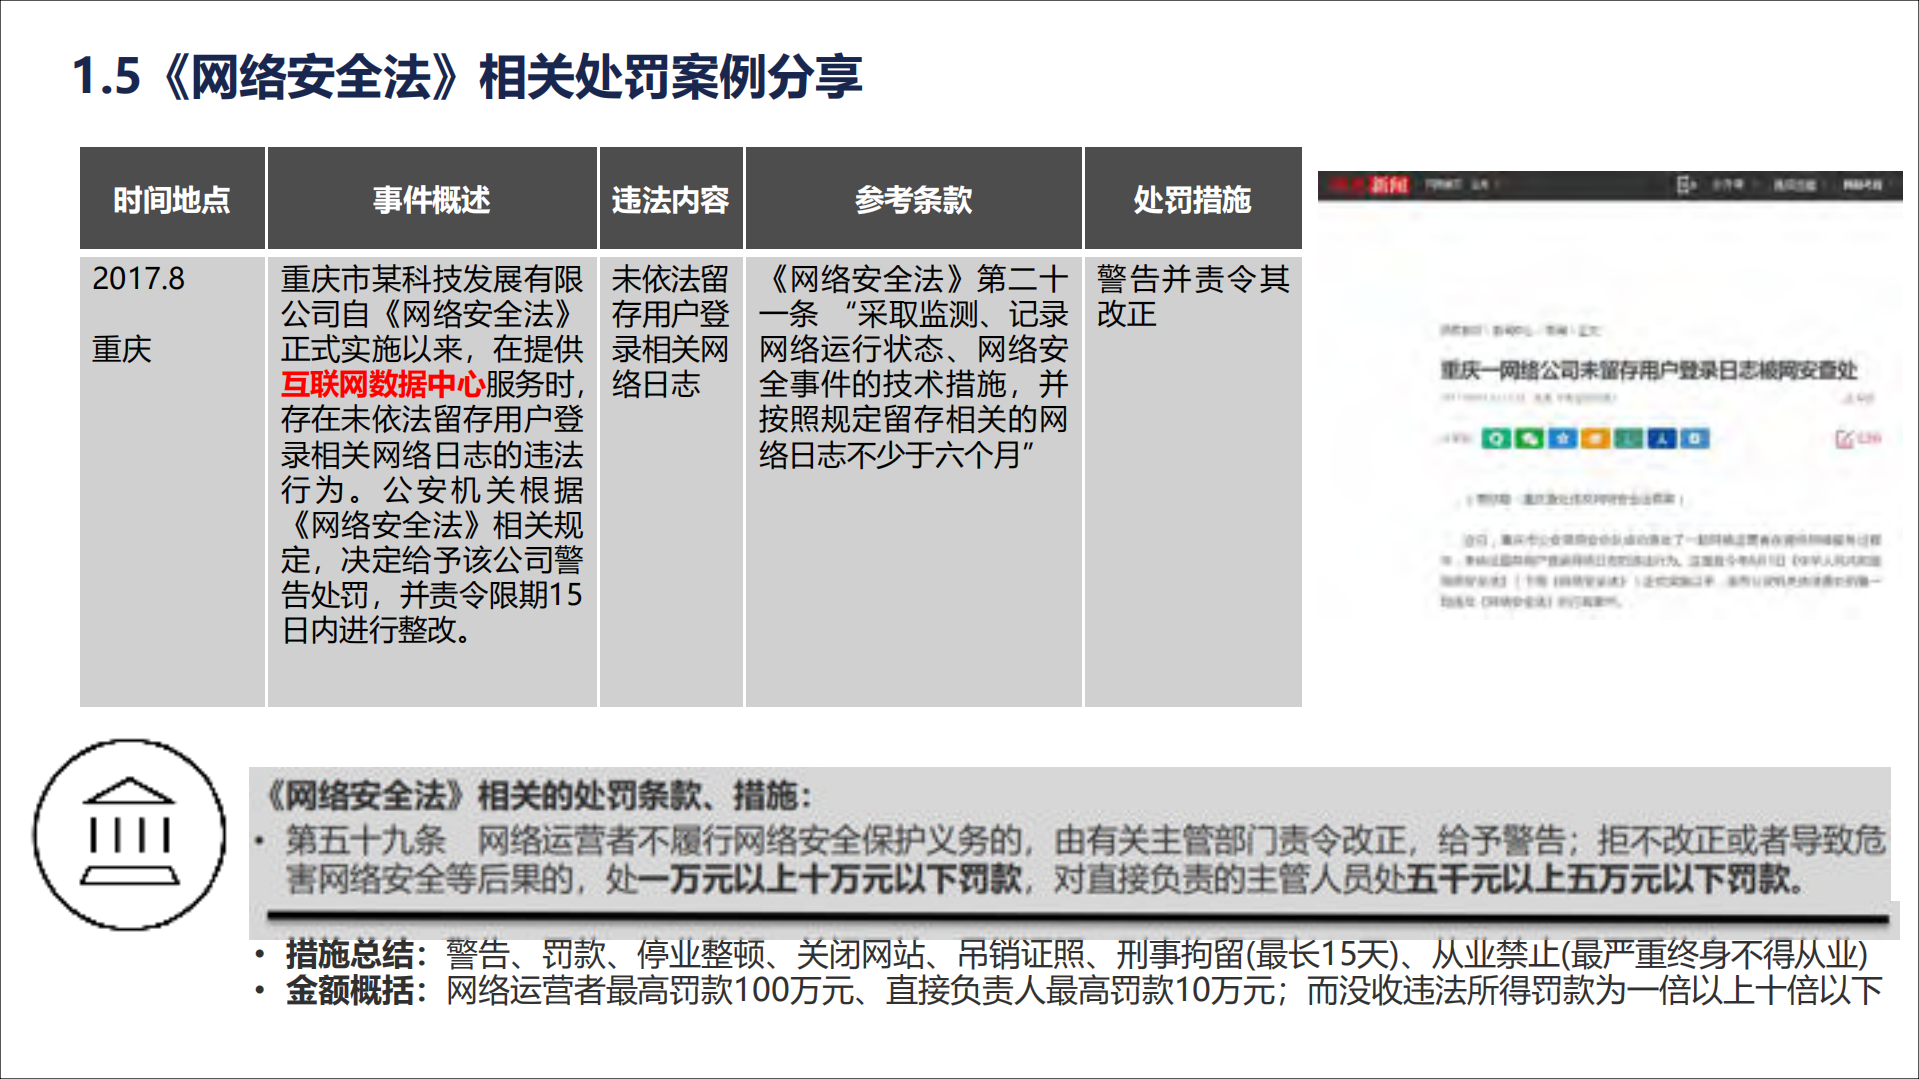Click the red 新闻 site logo
Viewport: 1919px width, 1079px height.
(x=1390, y=185)
